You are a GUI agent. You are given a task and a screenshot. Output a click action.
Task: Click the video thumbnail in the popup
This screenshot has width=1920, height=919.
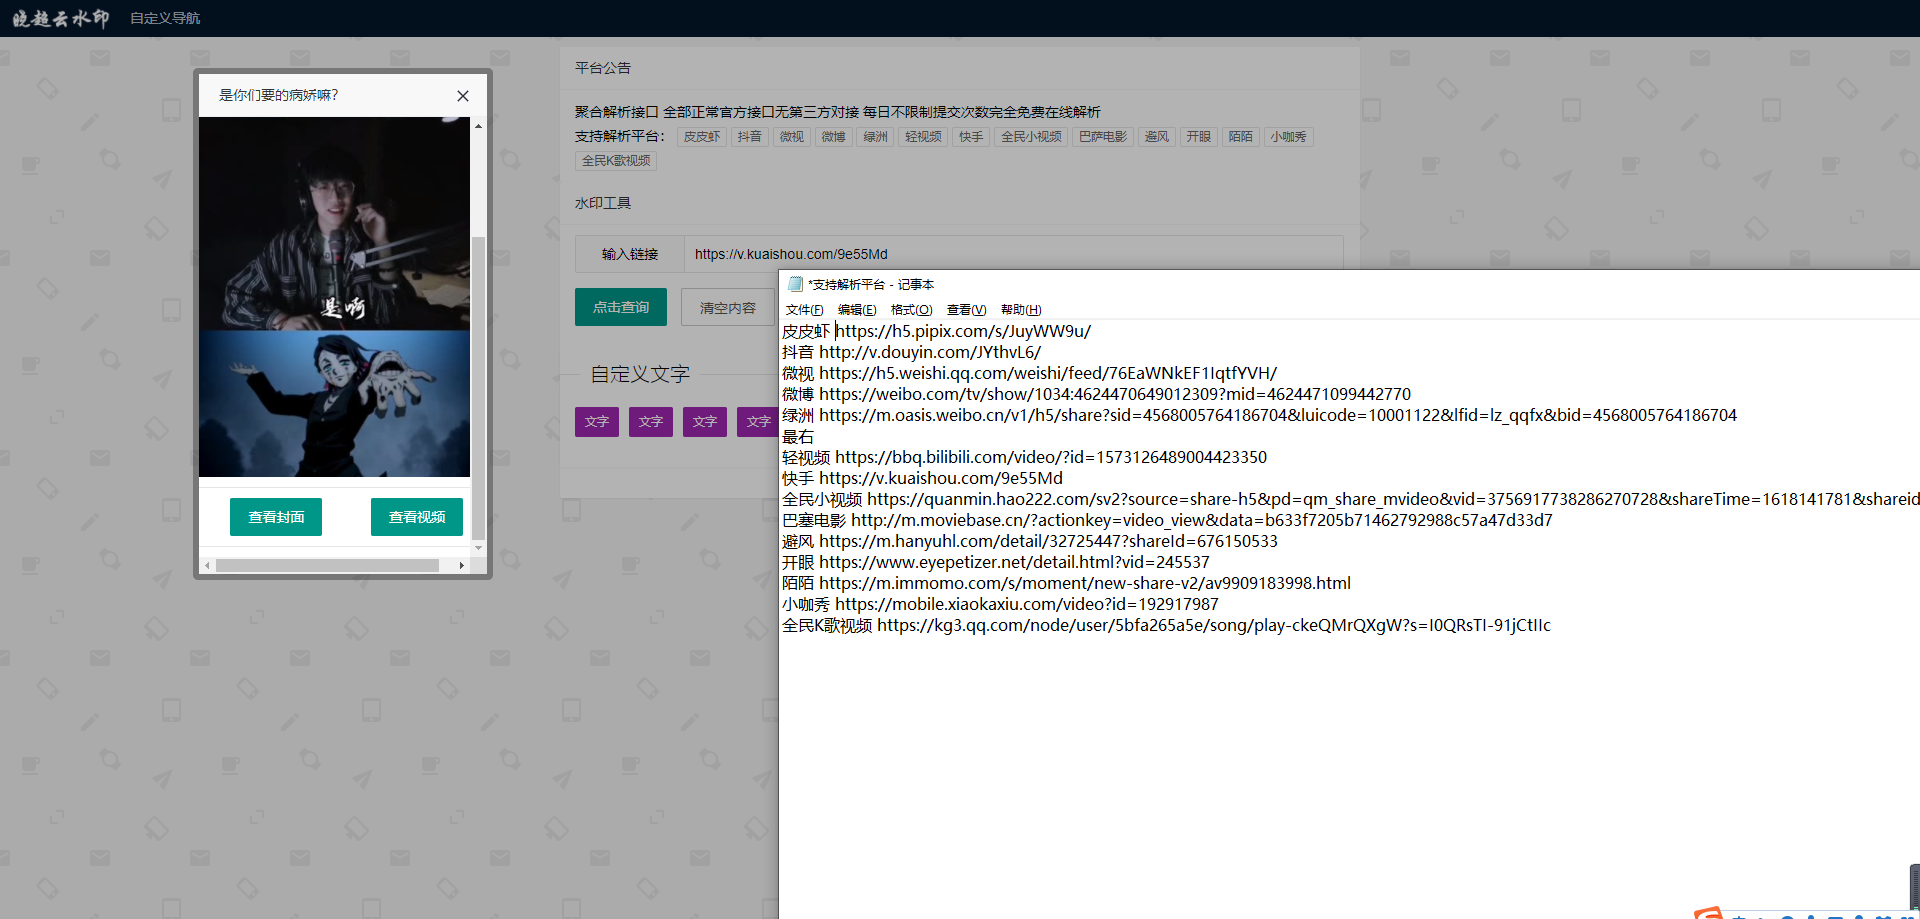(334, 297)
